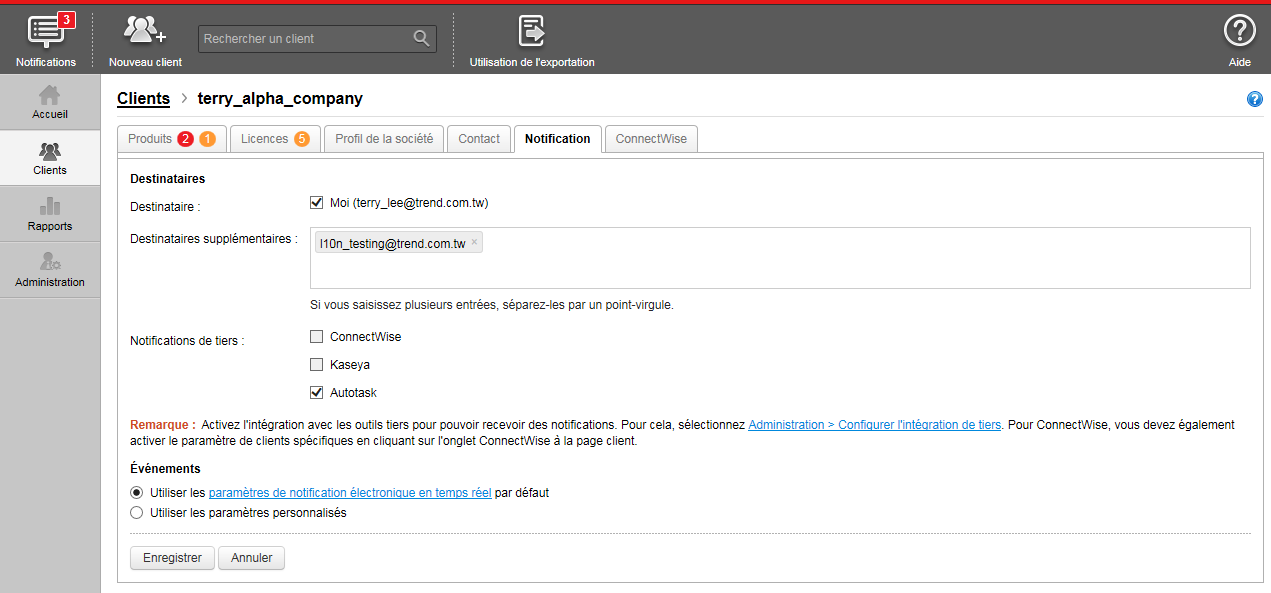This screenshot has width=1271, height=593.
Task: Open Administration in the sidebar
Action: point(50,270)
